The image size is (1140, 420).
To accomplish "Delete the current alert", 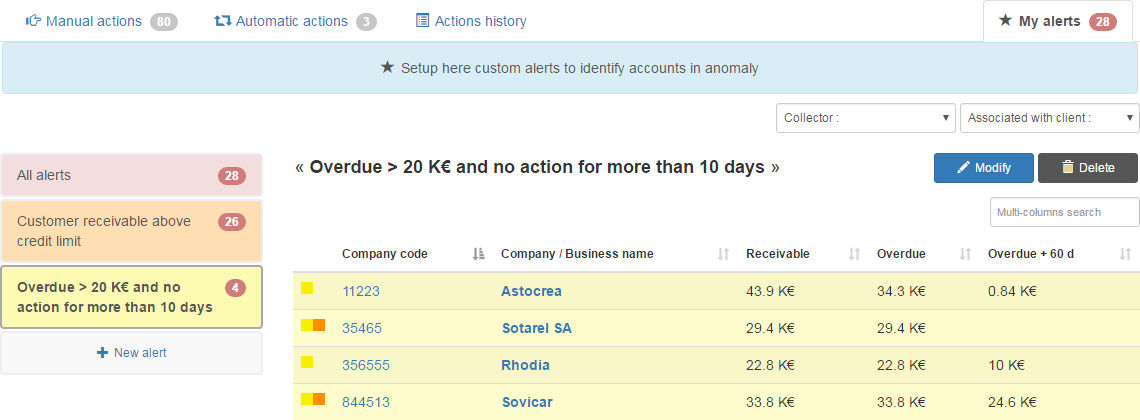I will (x=1087, y=168).
